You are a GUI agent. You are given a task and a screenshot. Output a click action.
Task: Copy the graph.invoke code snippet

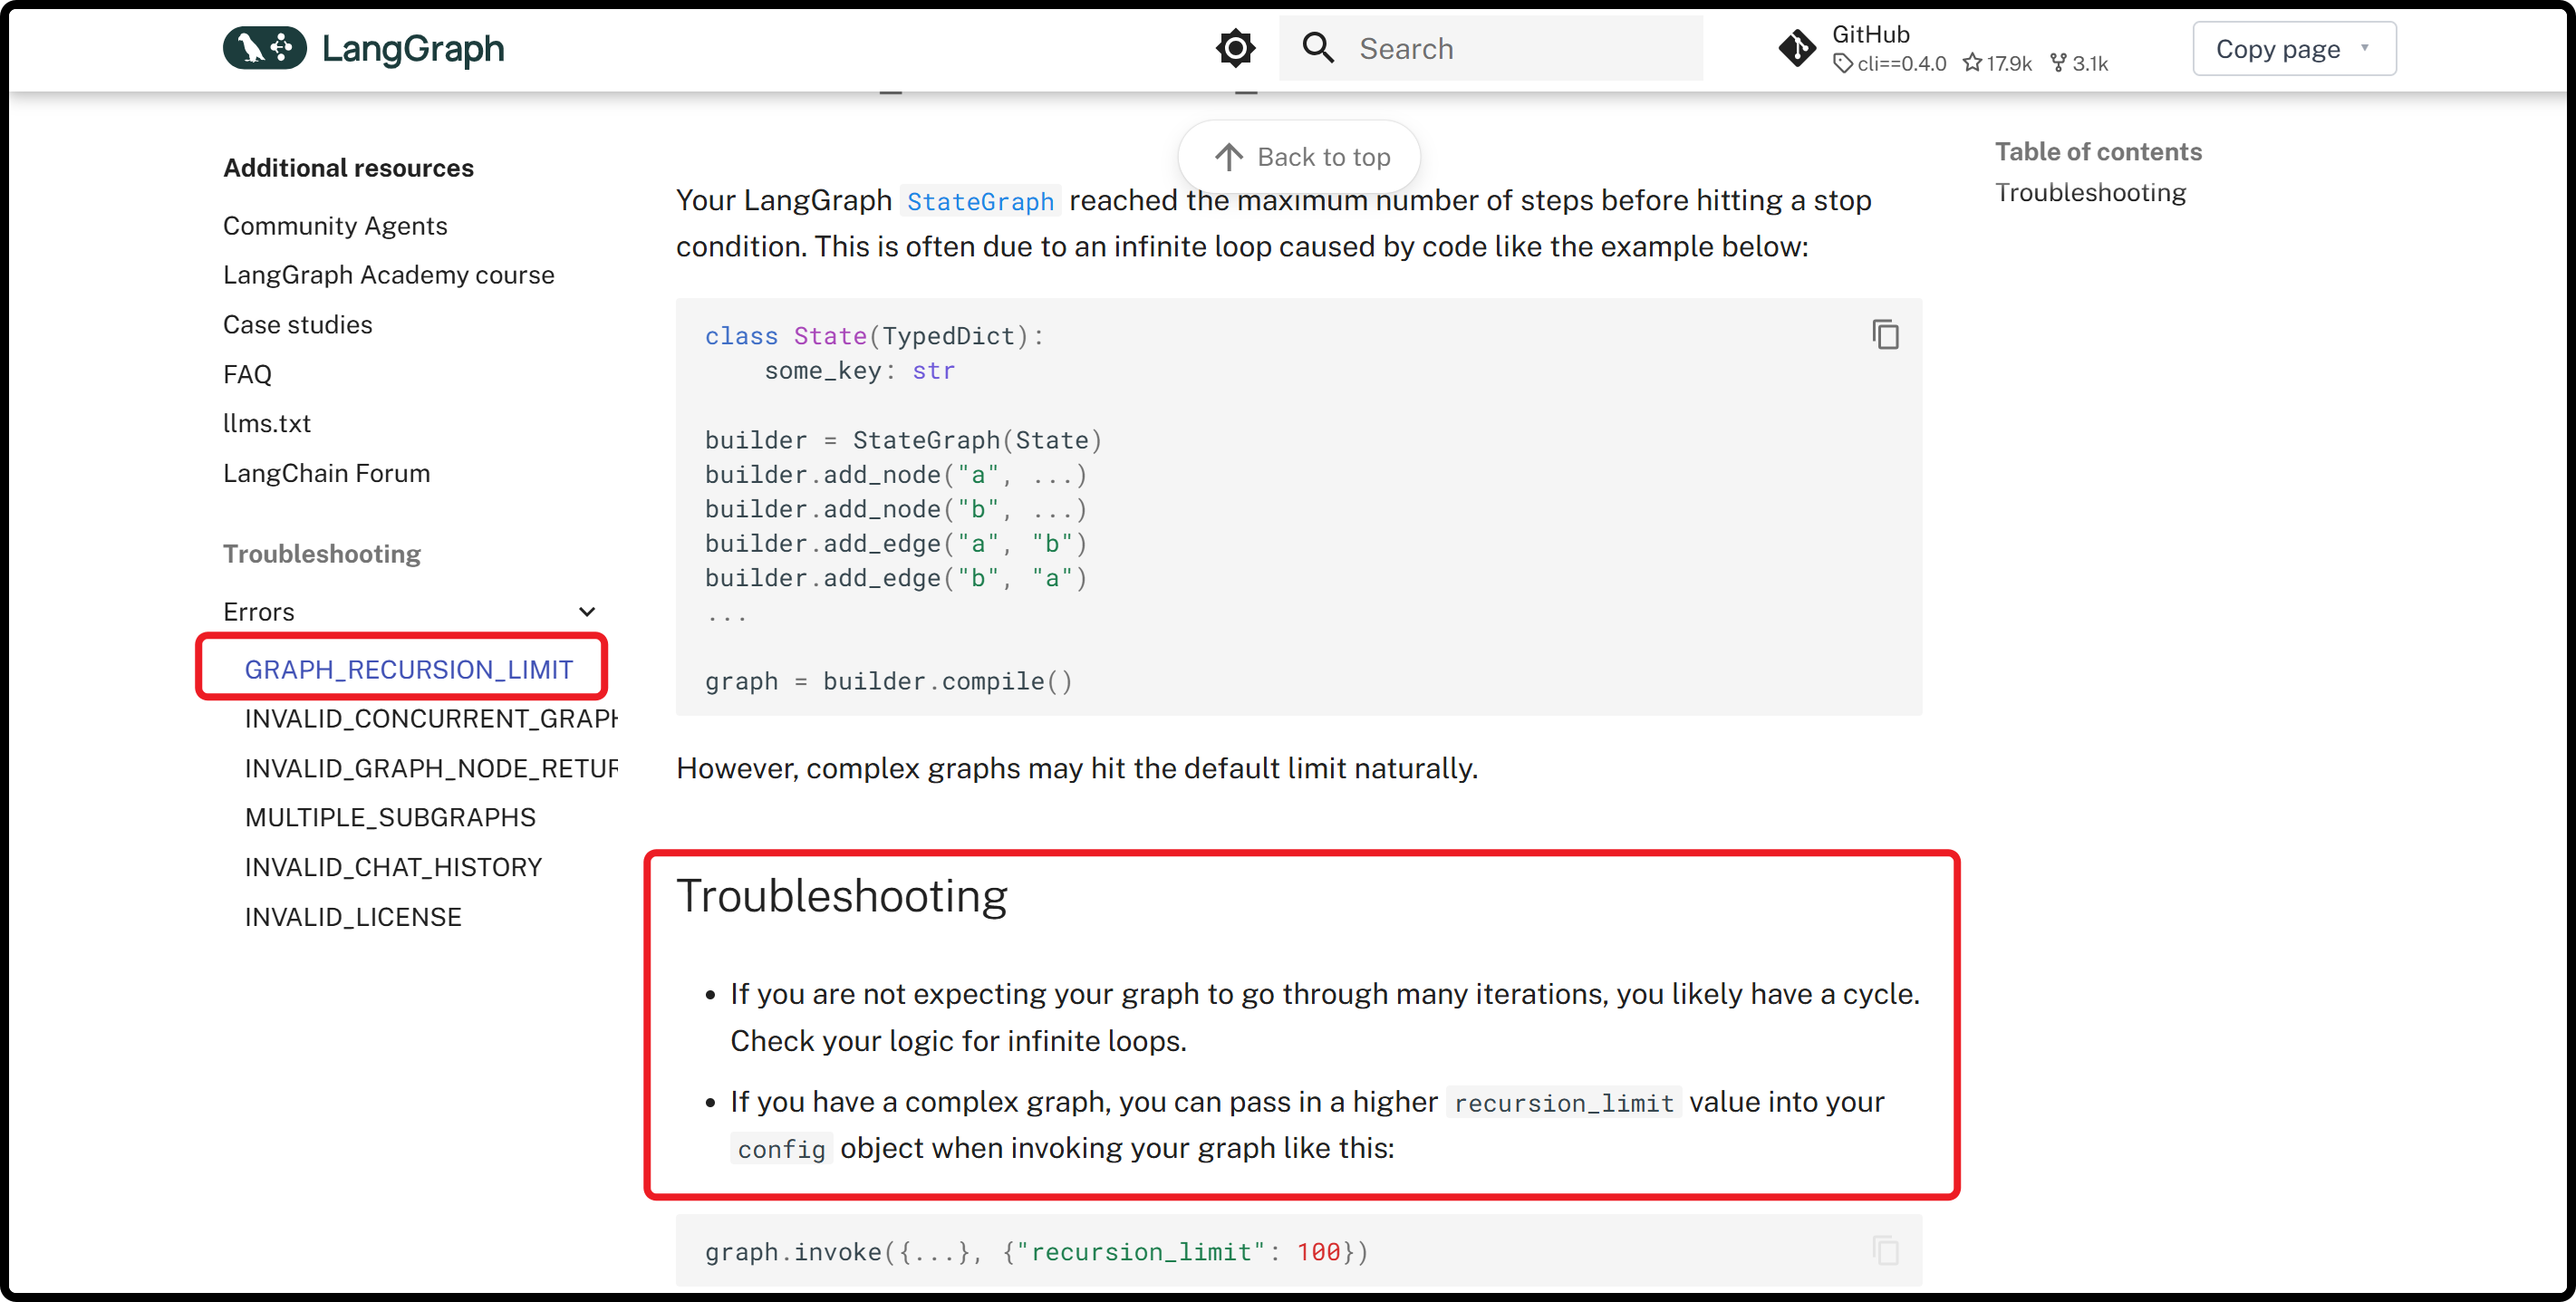(1885, 1250)
